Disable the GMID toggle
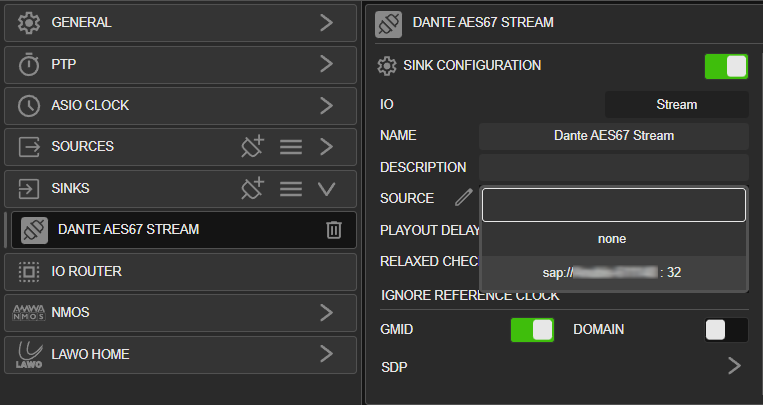The height and width of the screenshot is (405, 763). tap(532, 330)
